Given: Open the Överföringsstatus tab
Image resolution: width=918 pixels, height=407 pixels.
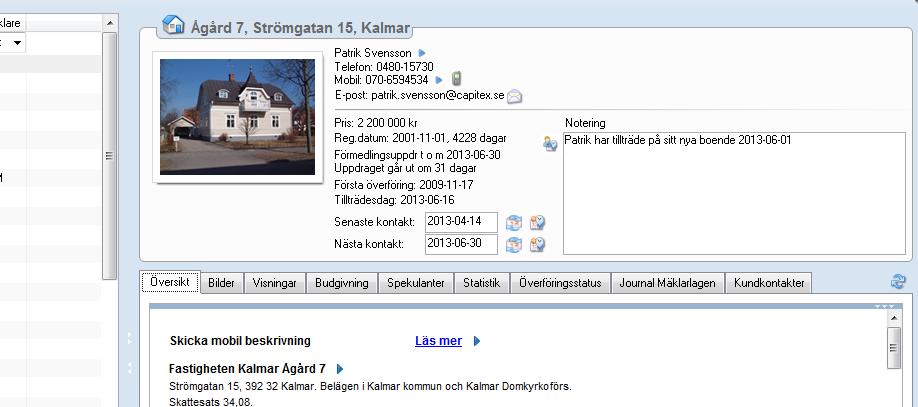Looking at the screenshot, I should coord(560,283).
